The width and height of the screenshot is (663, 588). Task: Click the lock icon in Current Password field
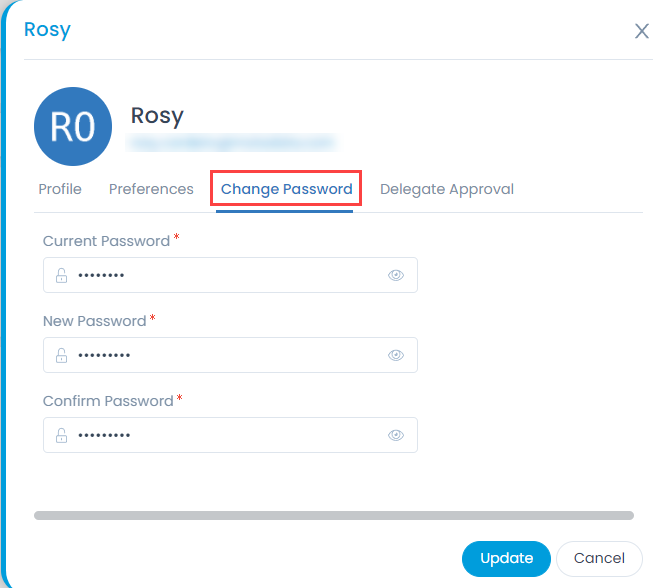(61, 275)
